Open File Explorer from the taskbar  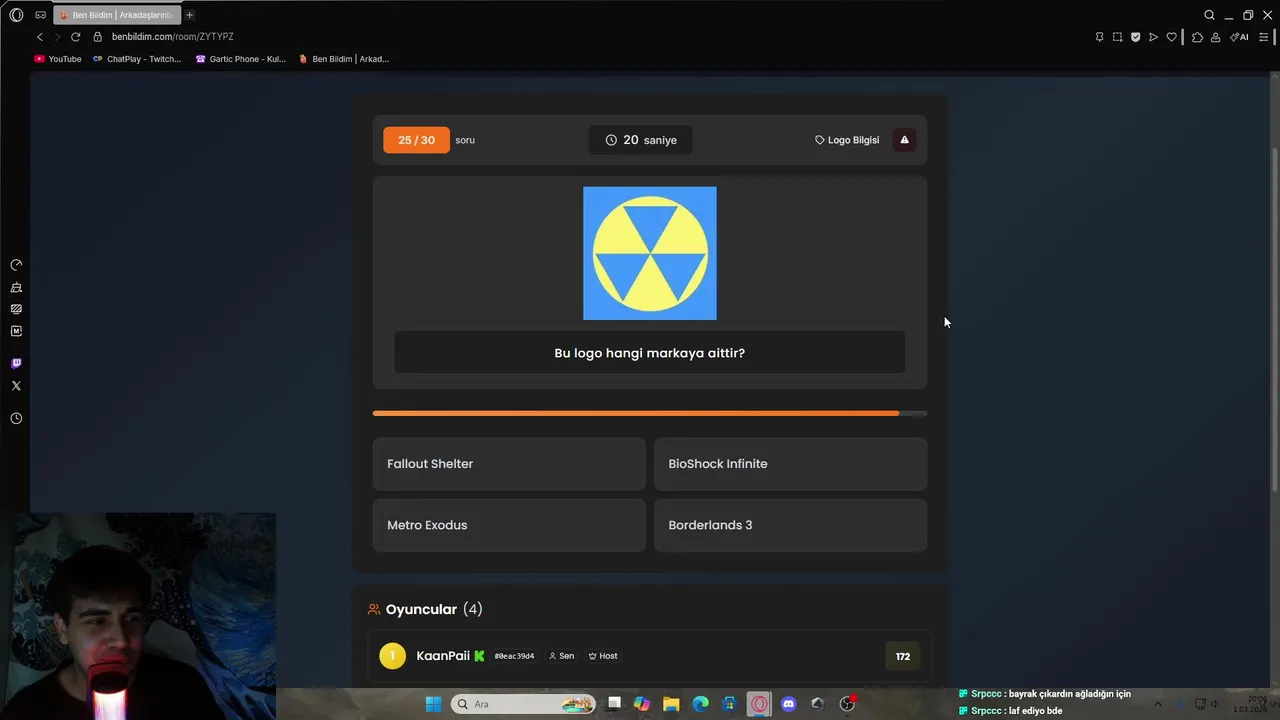point(671,704)
